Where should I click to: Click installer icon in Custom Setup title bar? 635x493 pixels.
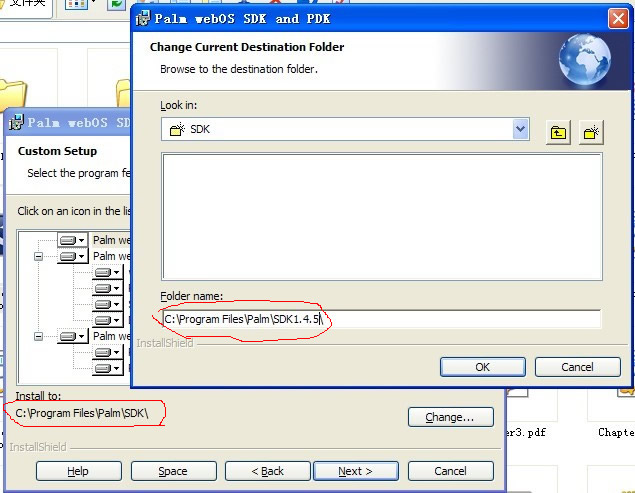(16, 122)
